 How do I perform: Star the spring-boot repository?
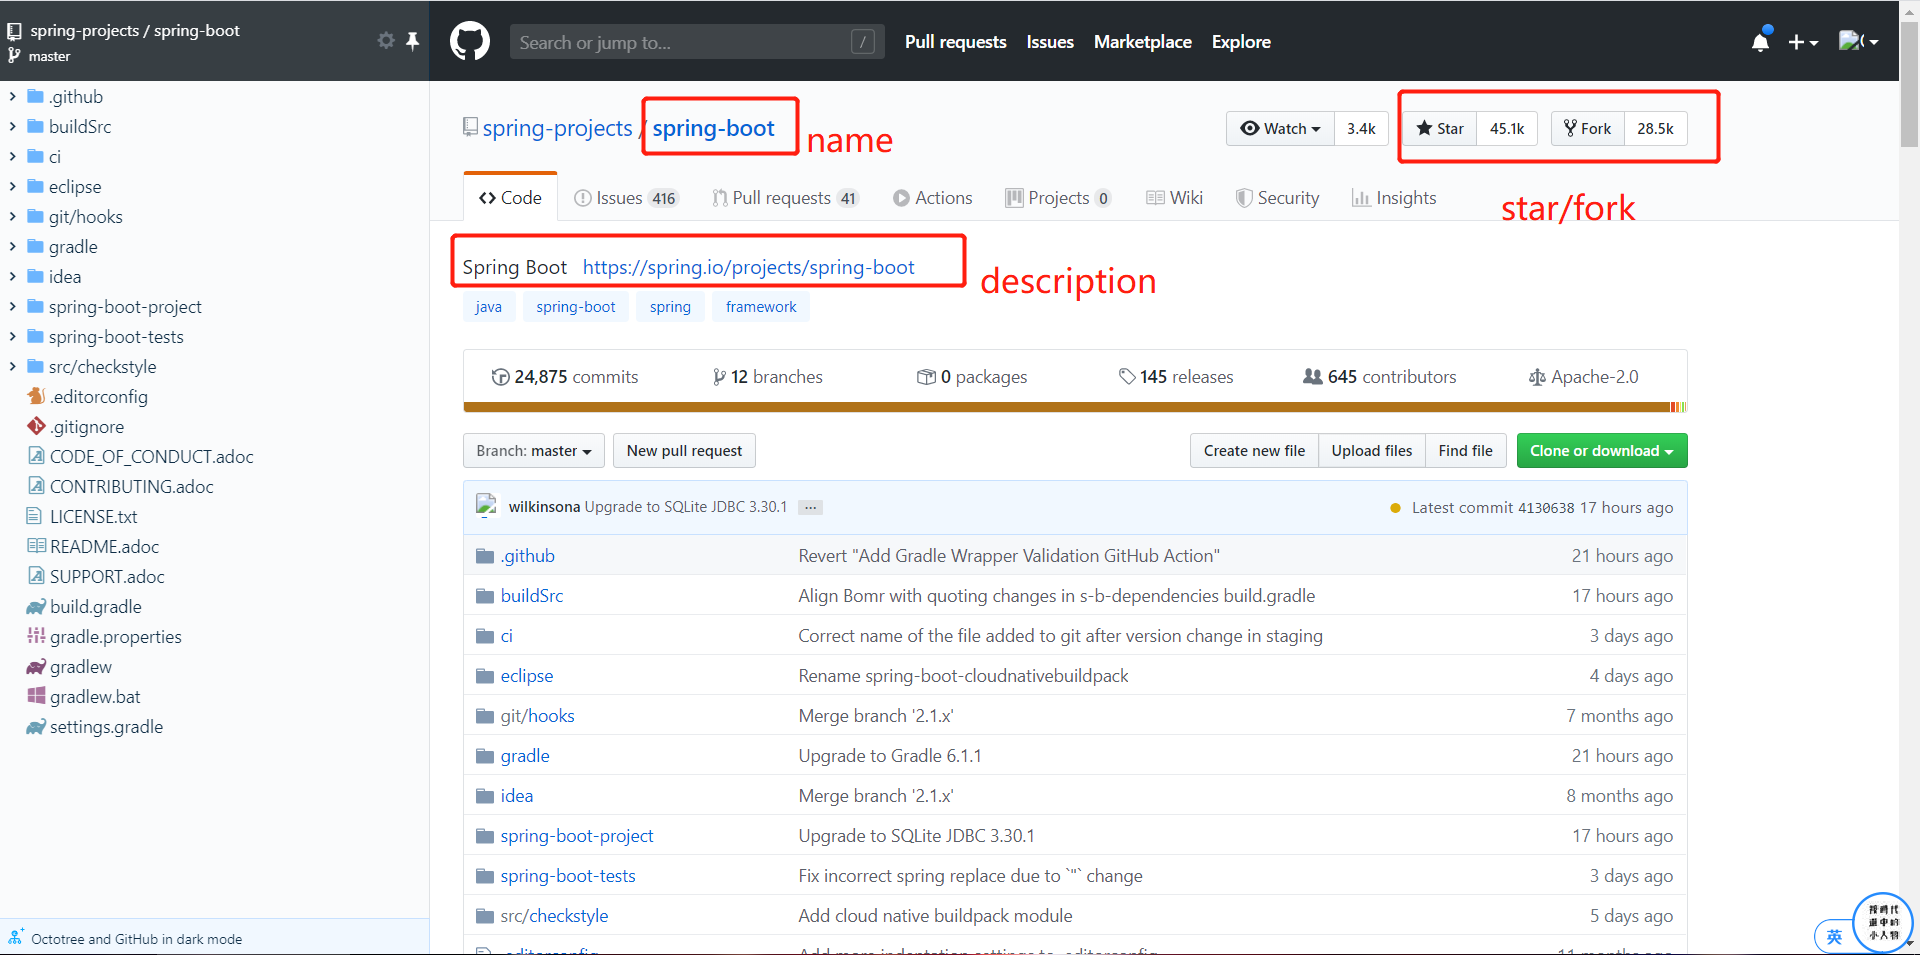pos(1439,128)
